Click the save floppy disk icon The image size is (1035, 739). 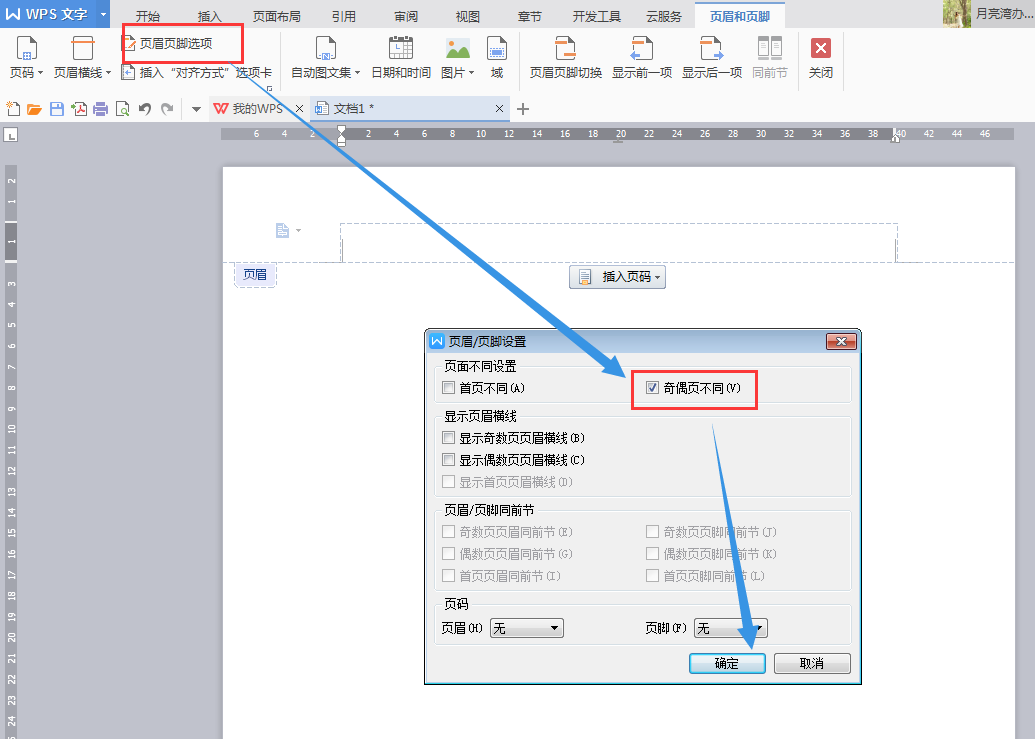coord(57,109)
